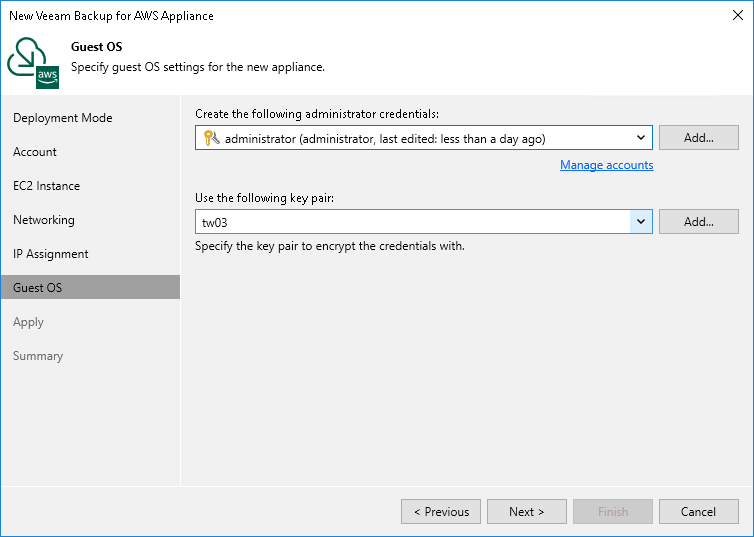This screenshot has height=537, width=754.
Task: Cancel the appliance wizard
Action: coord(698,512)
